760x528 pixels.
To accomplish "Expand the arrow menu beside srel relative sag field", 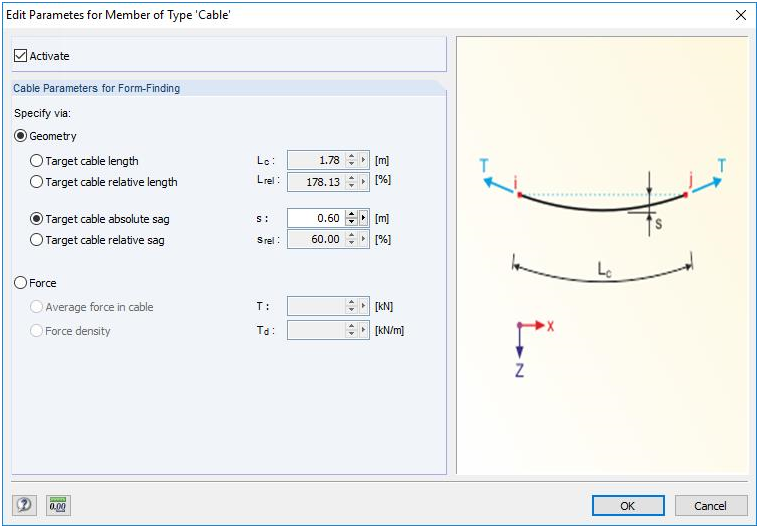I will [x=364, y=239].
